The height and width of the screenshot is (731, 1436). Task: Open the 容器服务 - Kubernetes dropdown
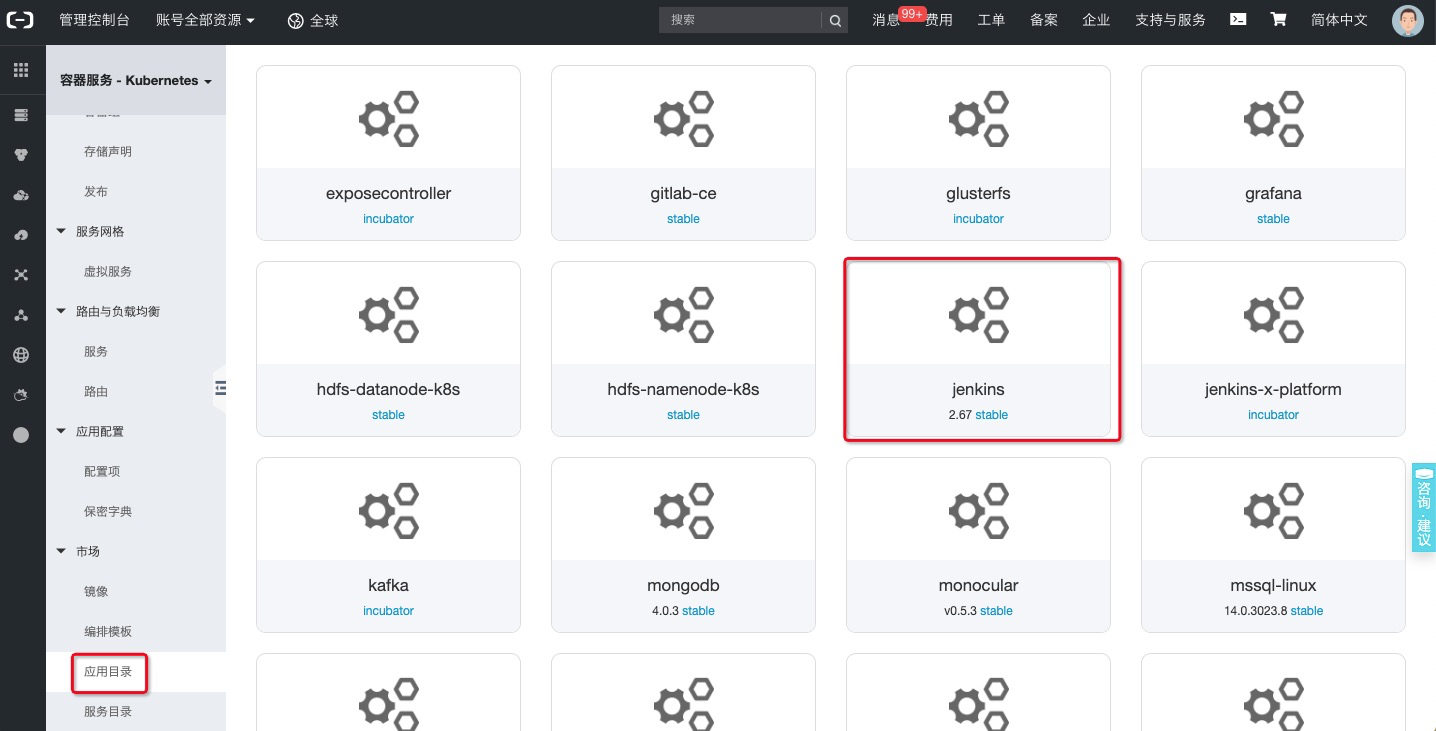click(x=136, y=80)
